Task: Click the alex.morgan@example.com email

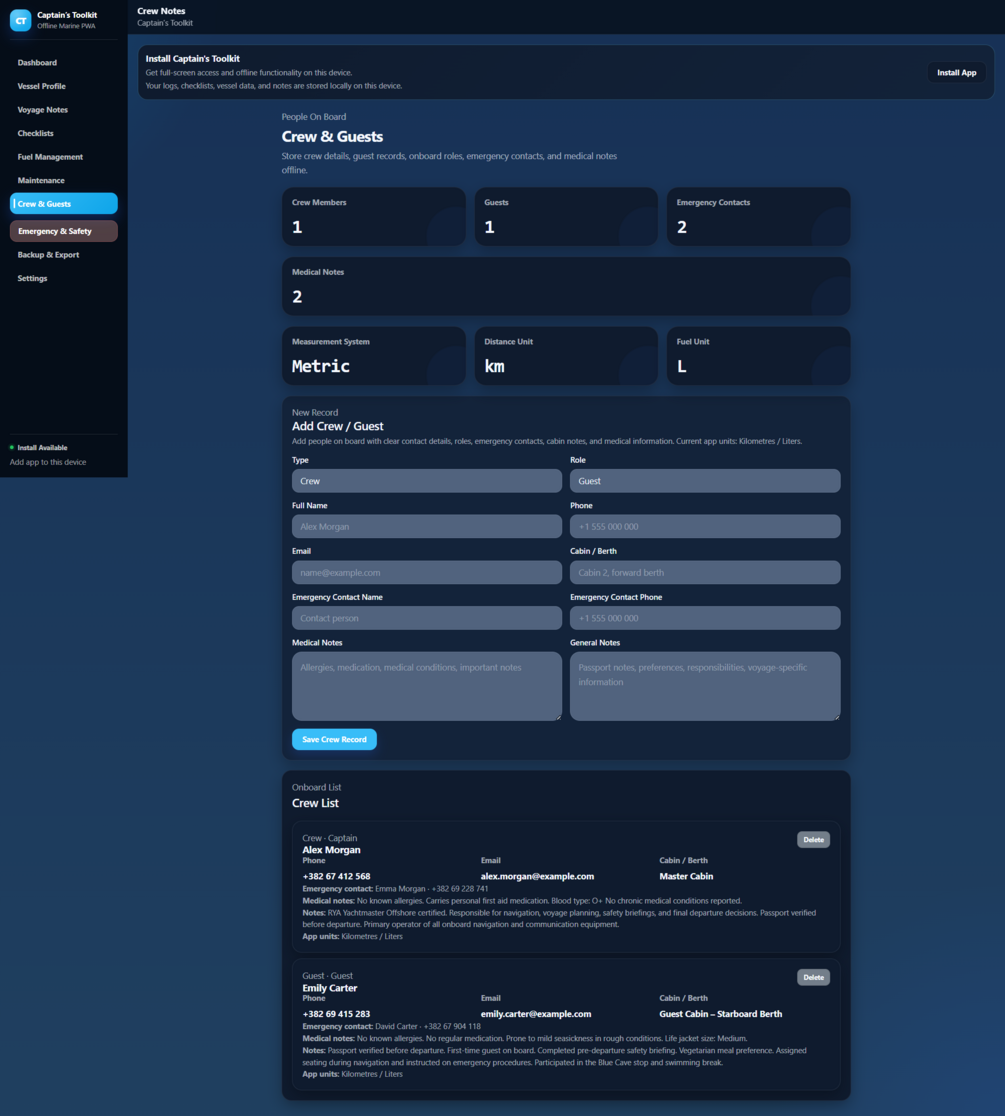Action: pyautogui.click(x=537, y=876)
